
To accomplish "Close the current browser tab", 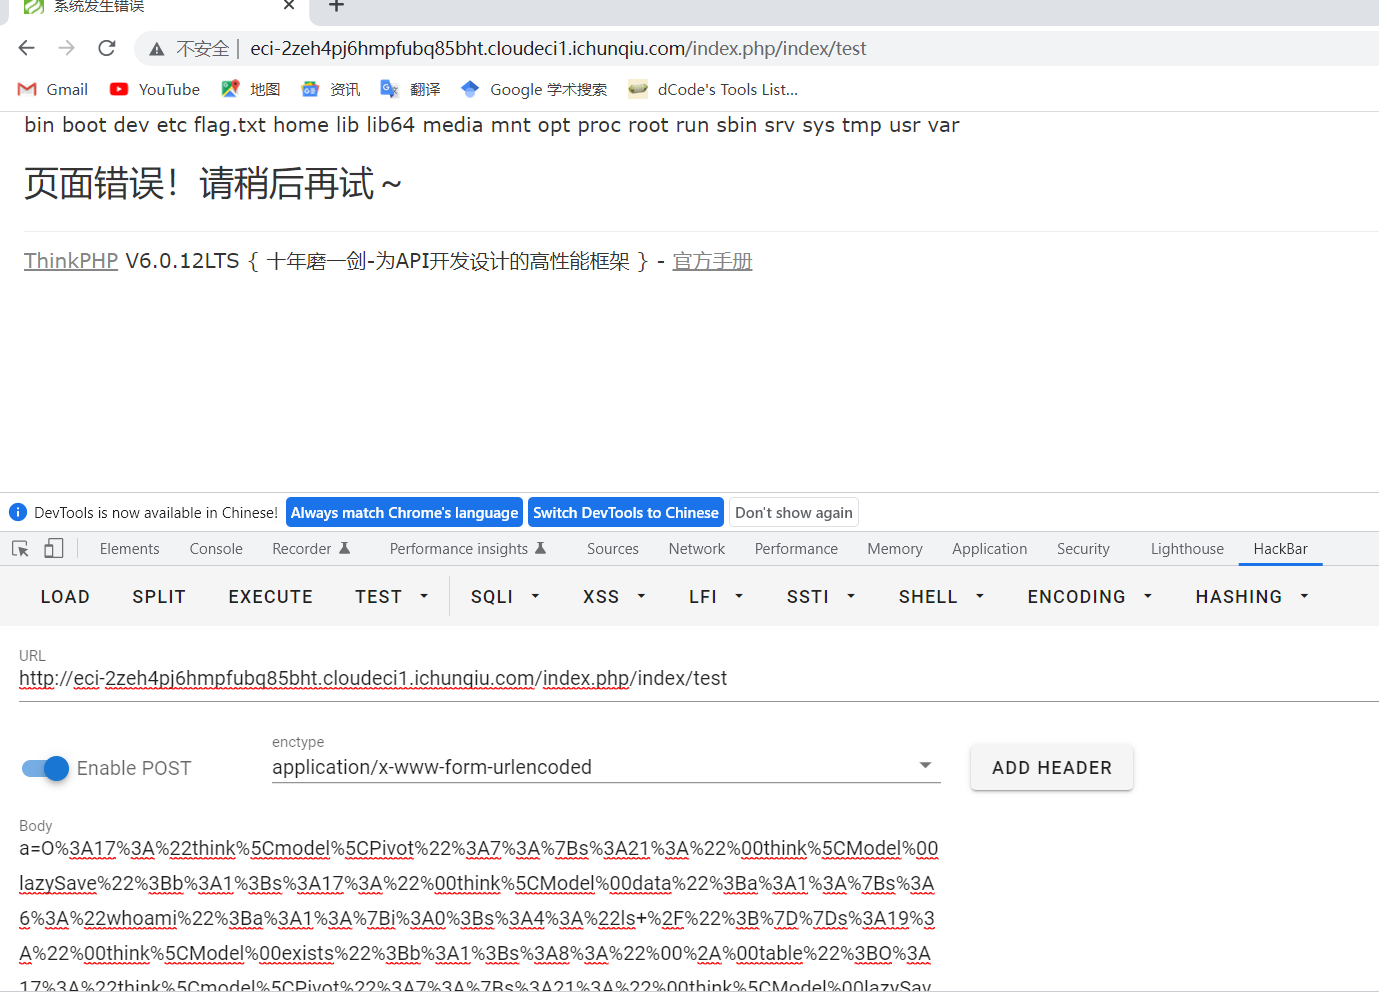I will pos(289,6).
